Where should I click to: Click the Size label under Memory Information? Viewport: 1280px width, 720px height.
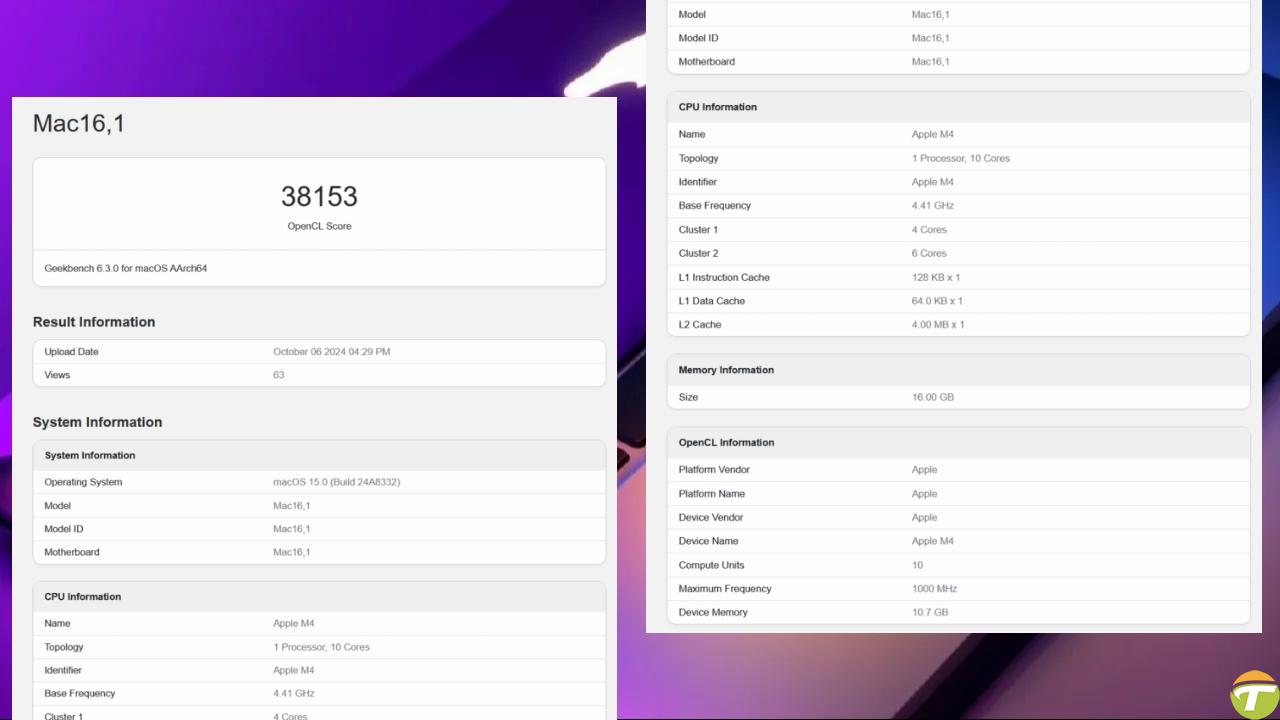click(689, 397)
